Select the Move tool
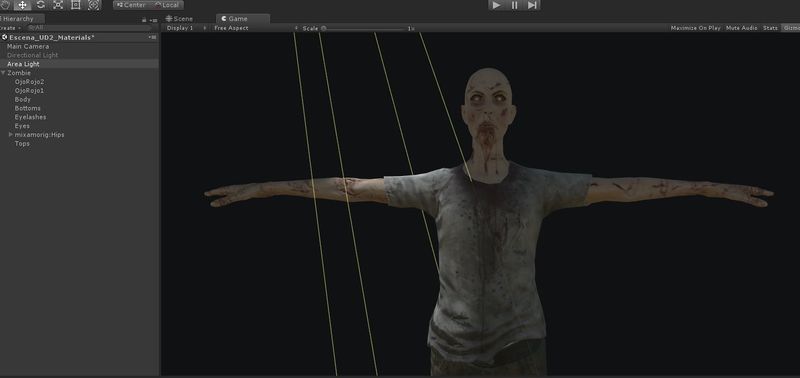This screenshot has width=800, height=378. [x=22, y=5]
